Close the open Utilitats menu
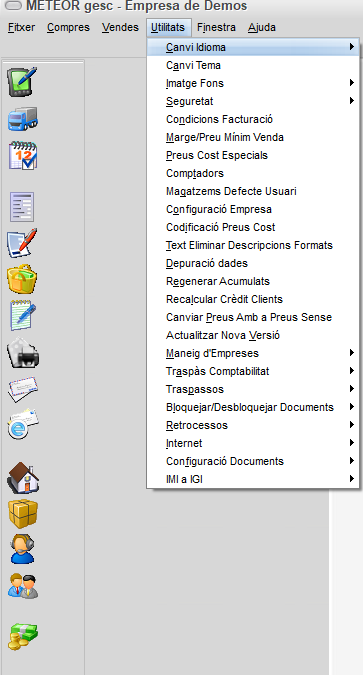363x675 pixels. tap(168, 28)
